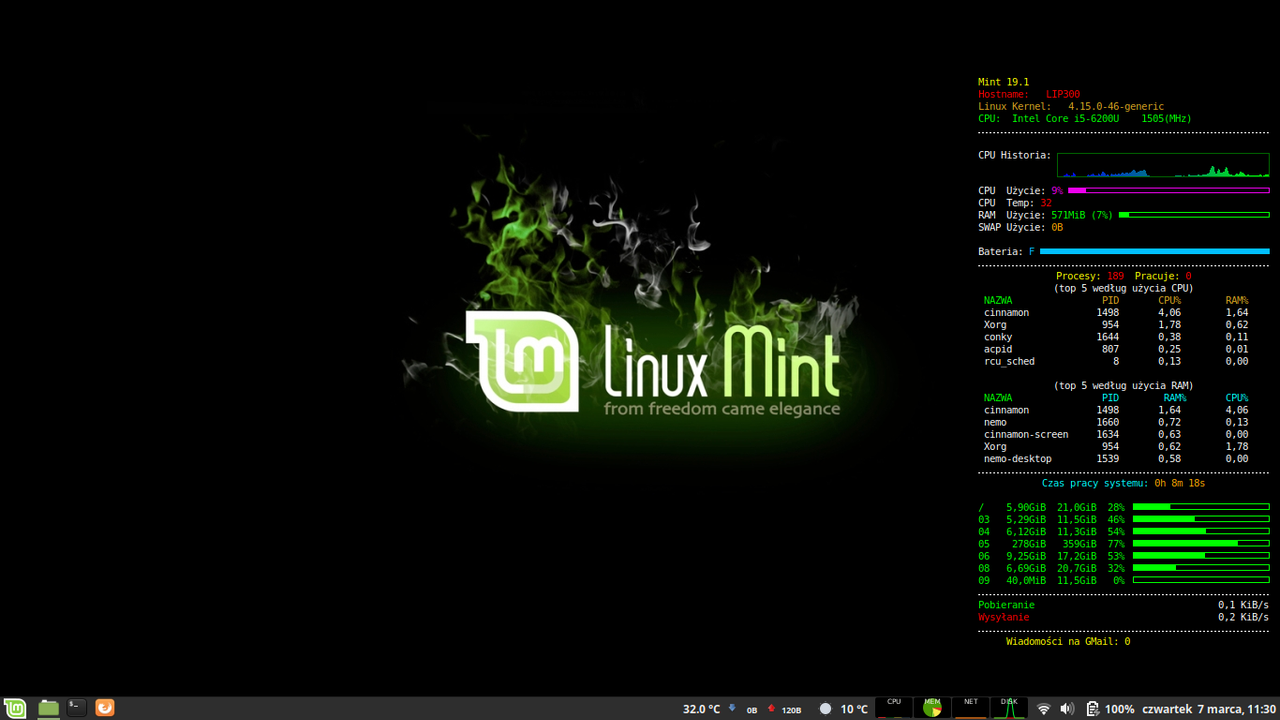Click the 'Wiadomości na GMail: 0' line
The image size is (1280, 720).
[1068, 641]
